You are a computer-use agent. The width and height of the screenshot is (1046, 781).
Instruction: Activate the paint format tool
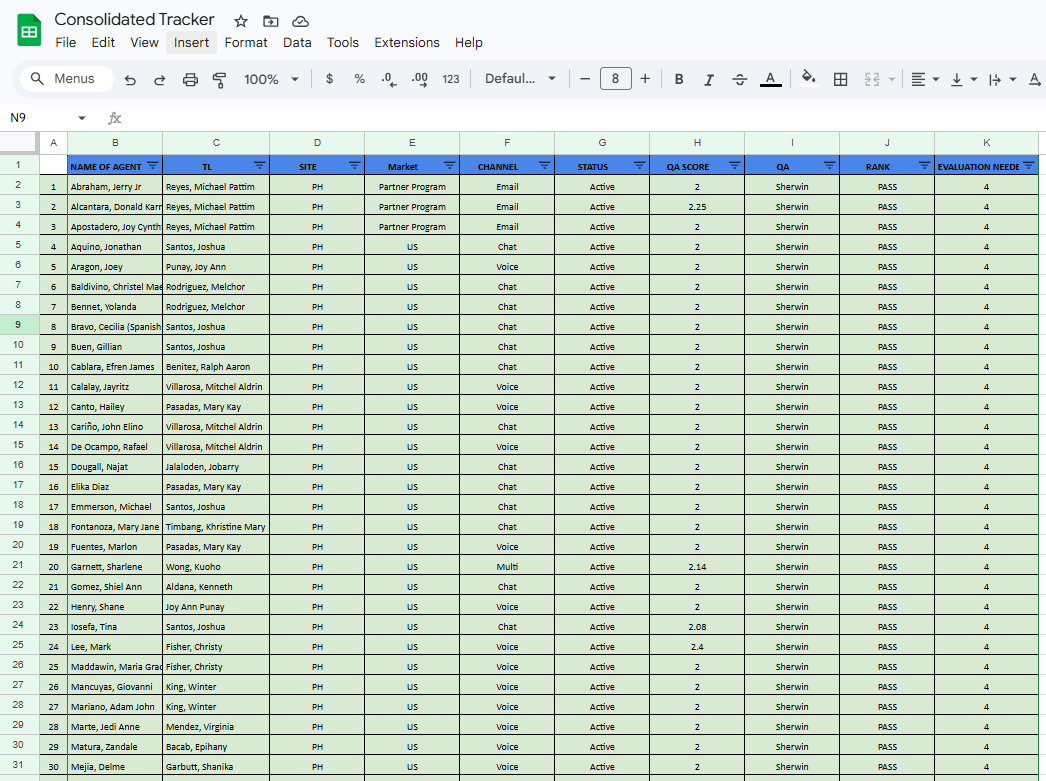click(219, 79)
